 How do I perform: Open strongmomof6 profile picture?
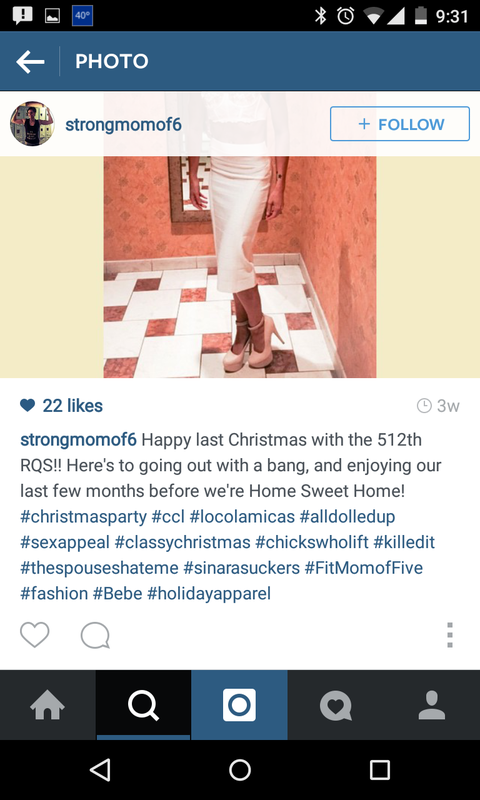(32, 124)
